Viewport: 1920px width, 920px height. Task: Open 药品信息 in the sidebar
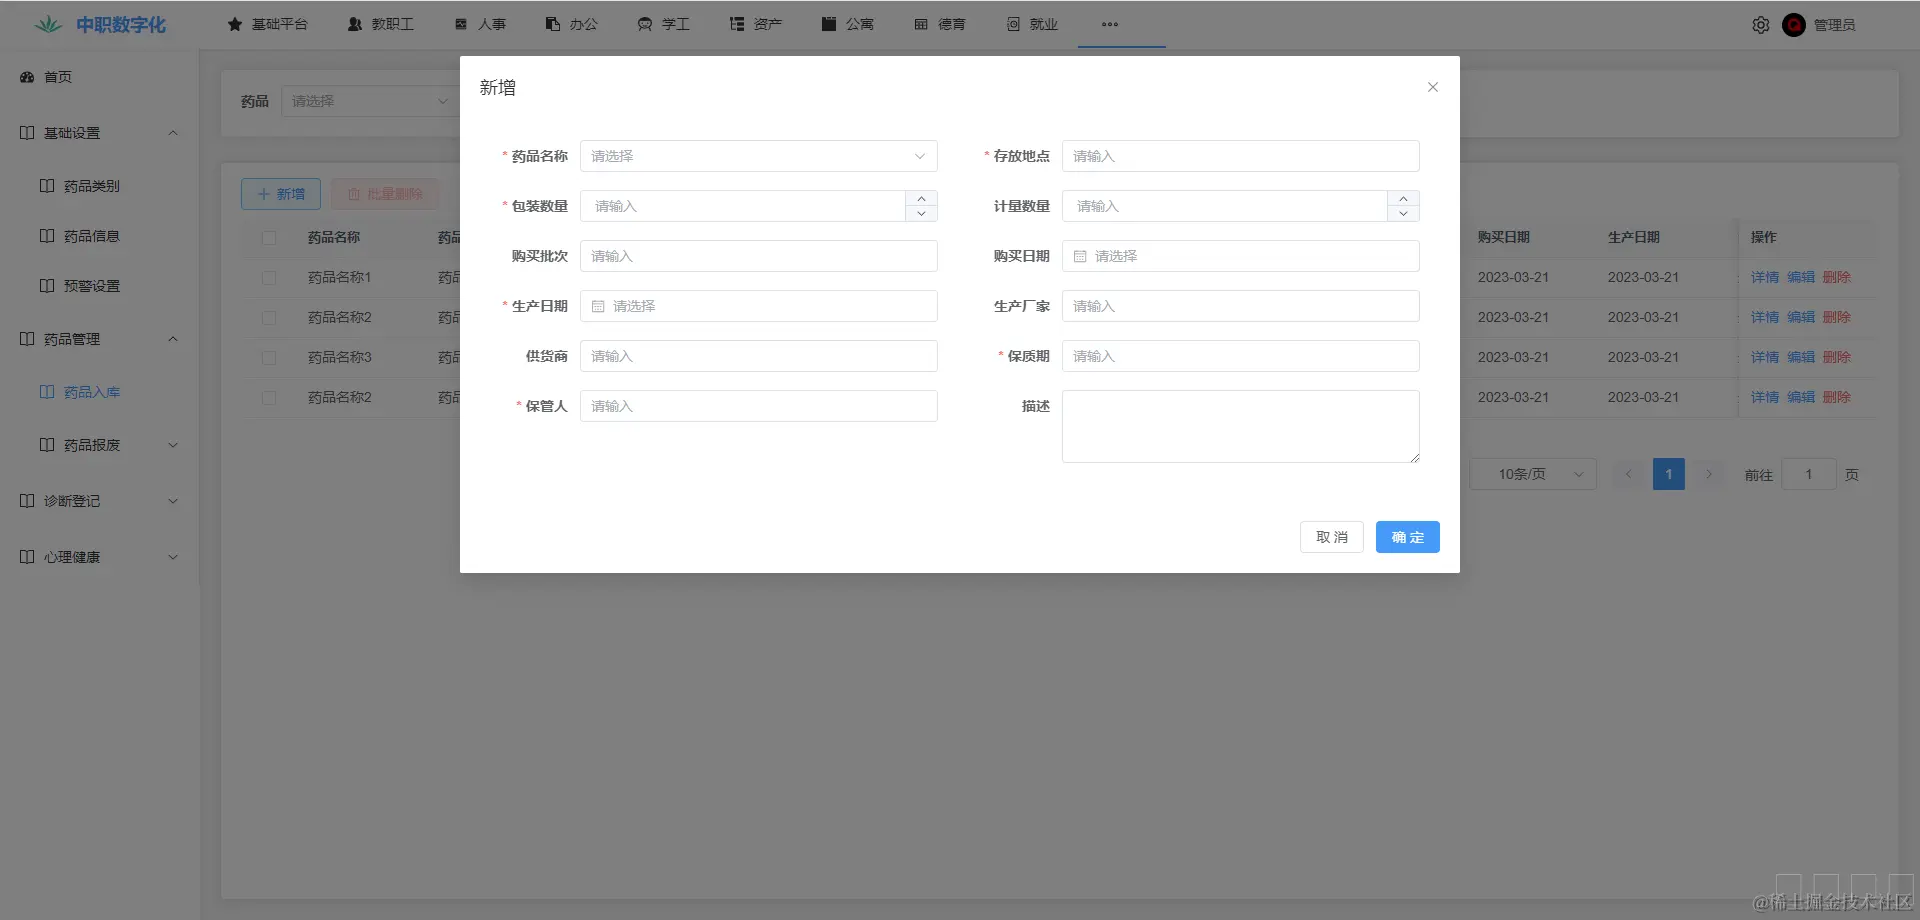point(99,236)
